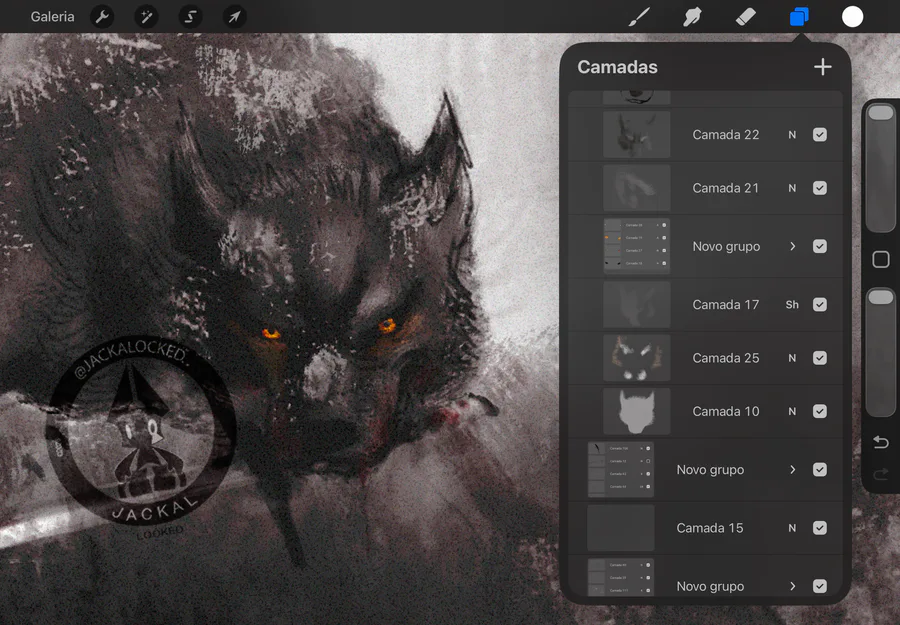
Task: Tap the redo arrow in sidebar
Action: (880, 474)
